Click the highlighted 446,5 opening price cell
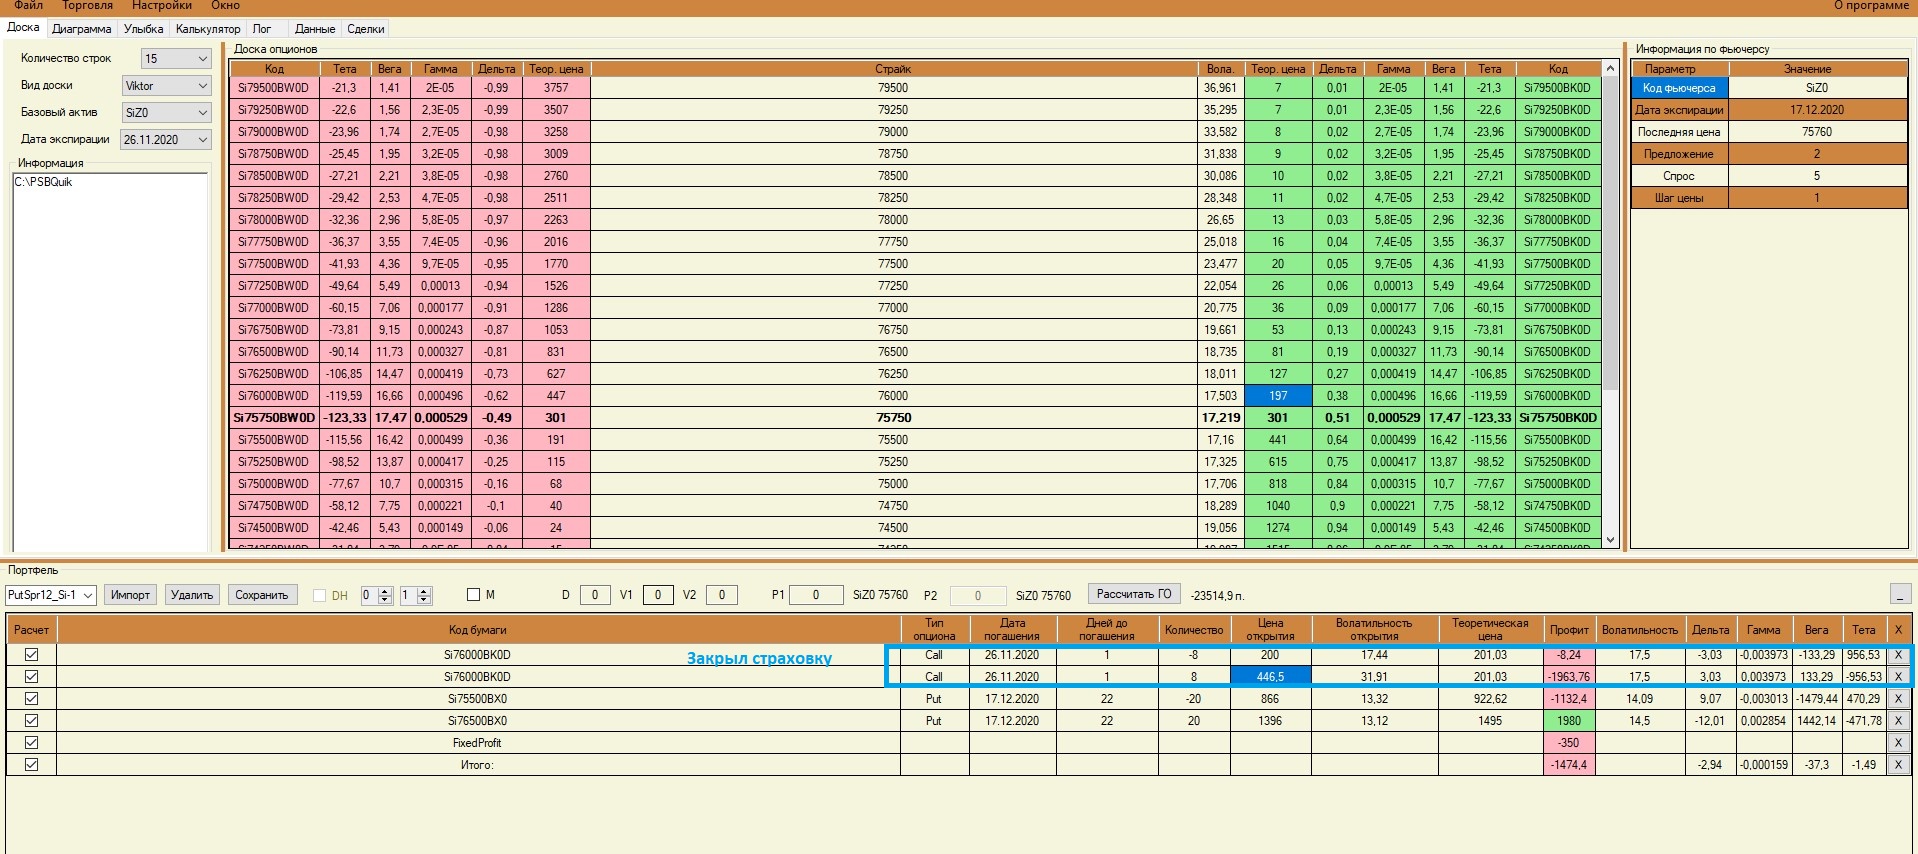The height and width of the screenshot is (854, 1918). point(1270,677)
